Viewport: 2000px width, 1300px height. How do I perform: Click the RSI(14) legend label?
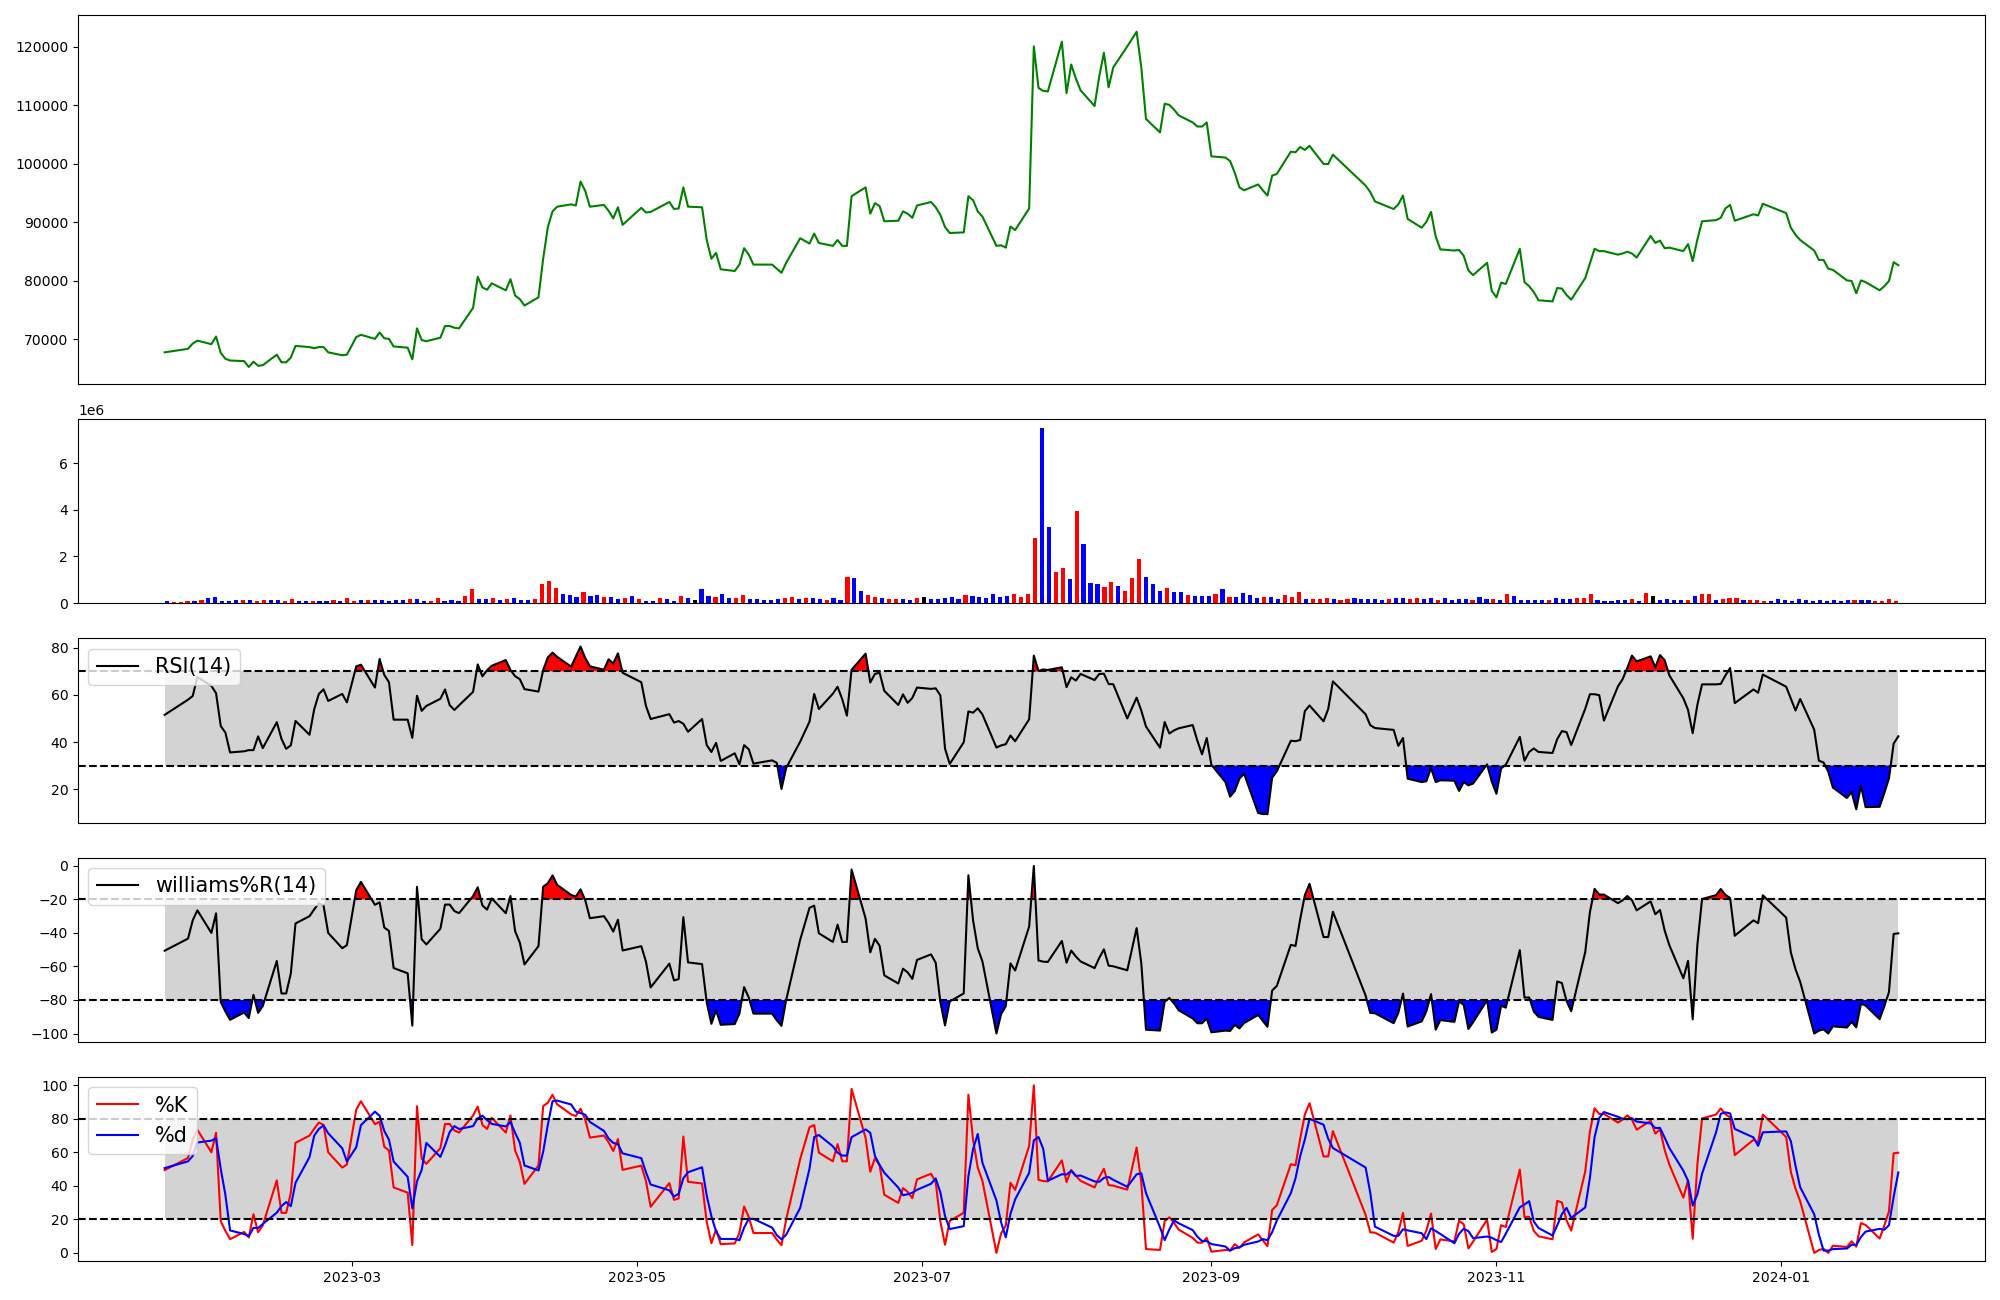[192, 666]
